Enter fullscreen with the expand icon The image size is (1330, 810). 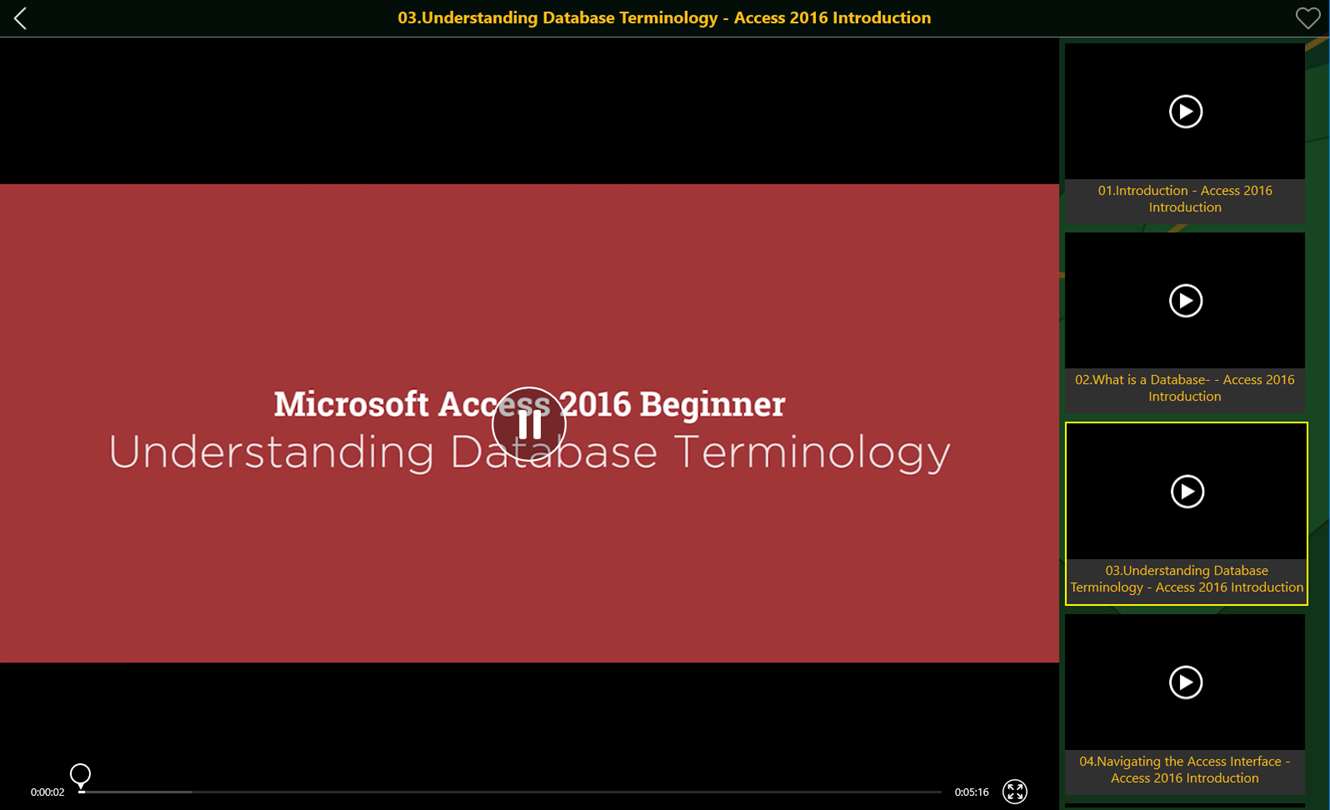point(1015,791)
